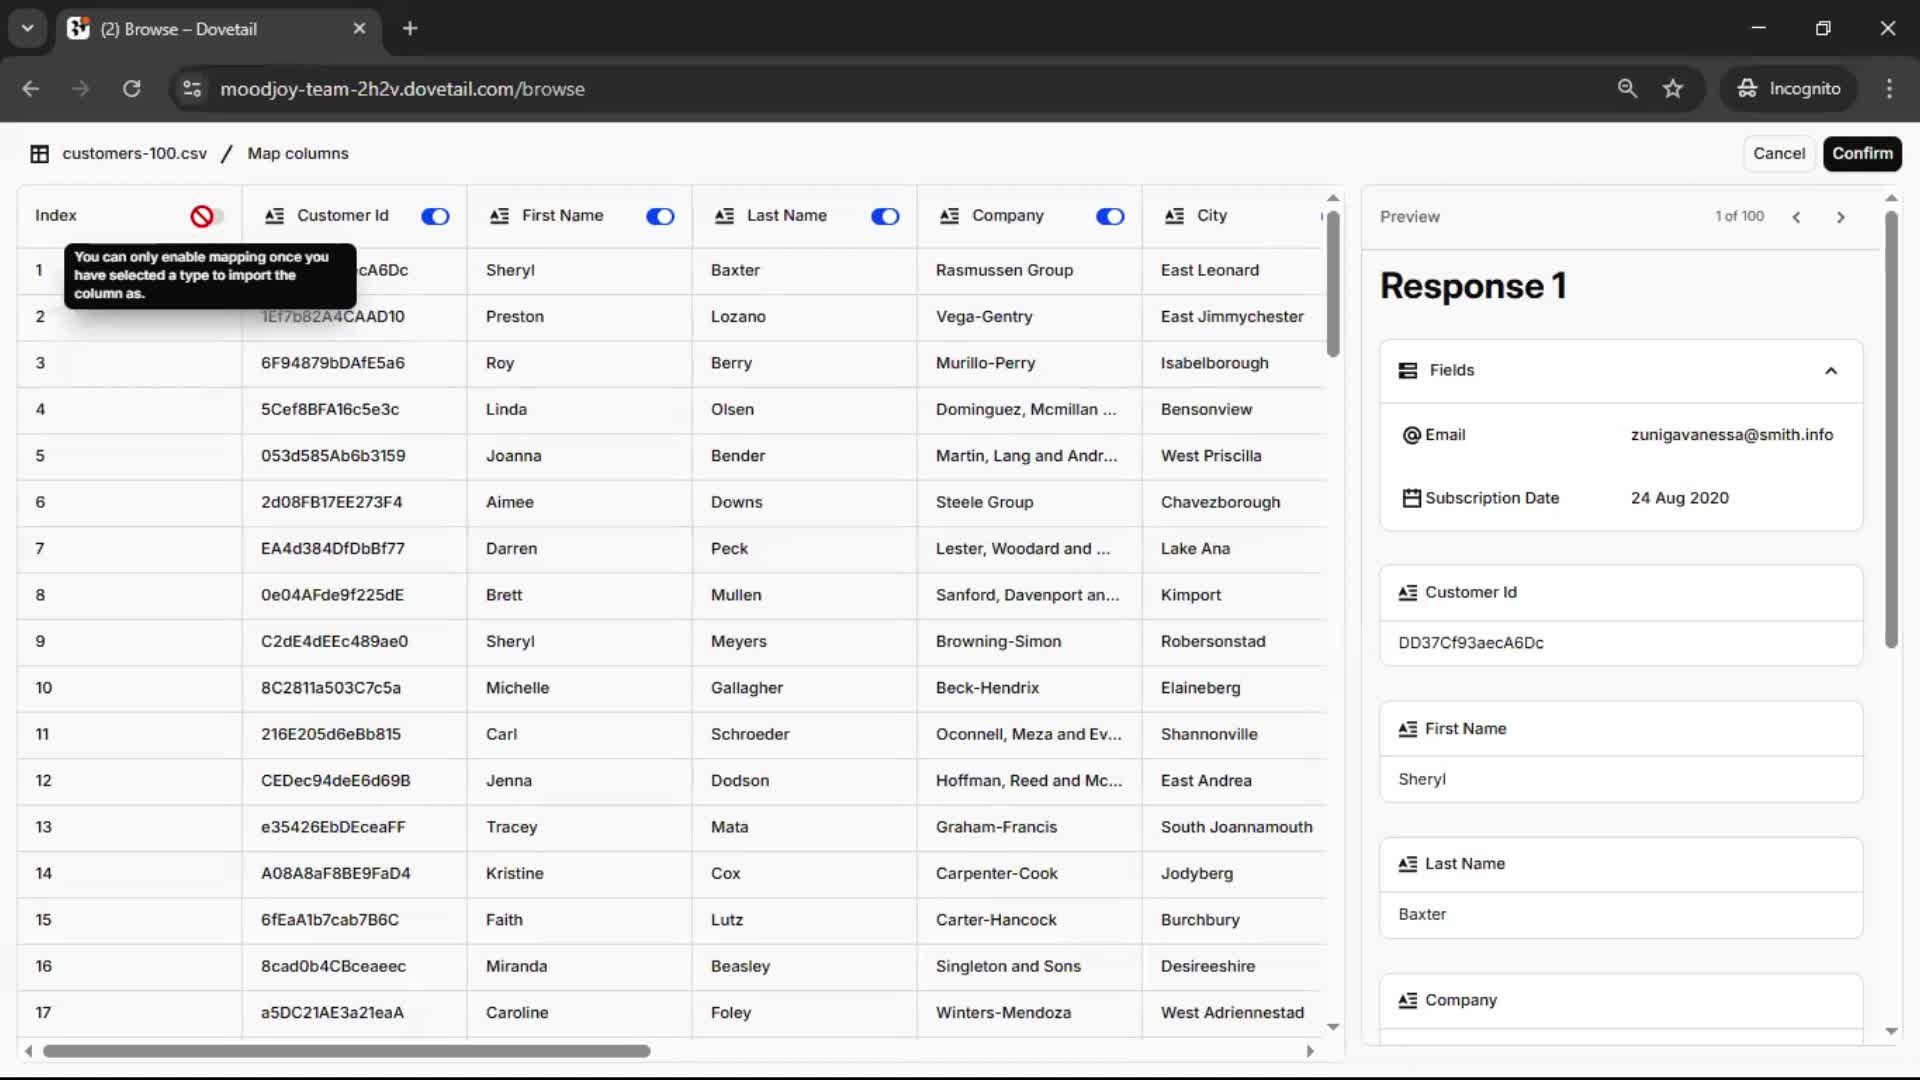The width and height of the screenshot is (1920, 1080).
Task: Click the disabled mapping icon on Index column
Action: pos(203,216)
